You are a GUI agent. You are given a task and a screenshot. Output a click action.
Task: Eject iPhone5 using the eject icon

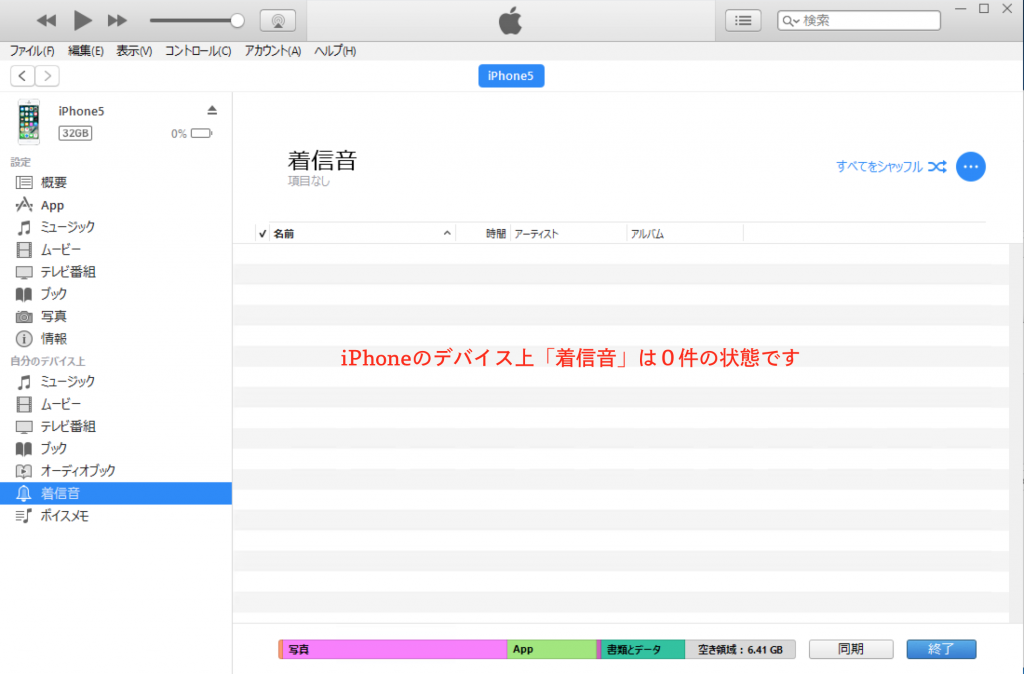pos(212,110)
